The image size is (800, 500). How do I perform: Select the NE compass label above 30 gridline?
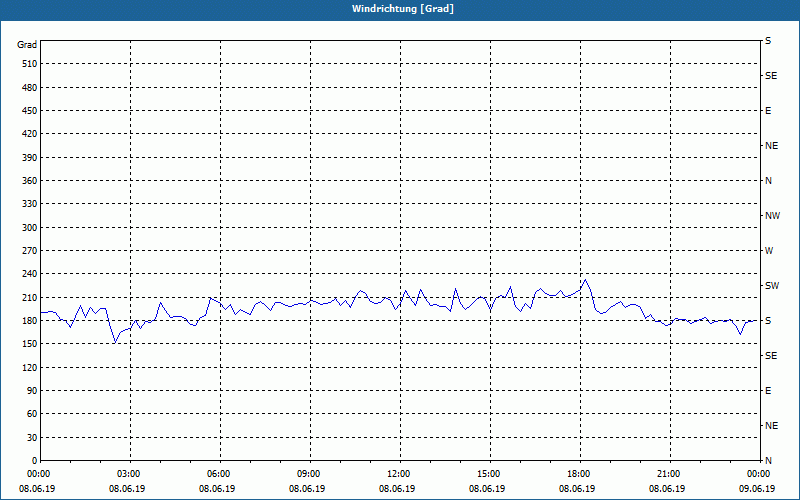pos(771,426)
